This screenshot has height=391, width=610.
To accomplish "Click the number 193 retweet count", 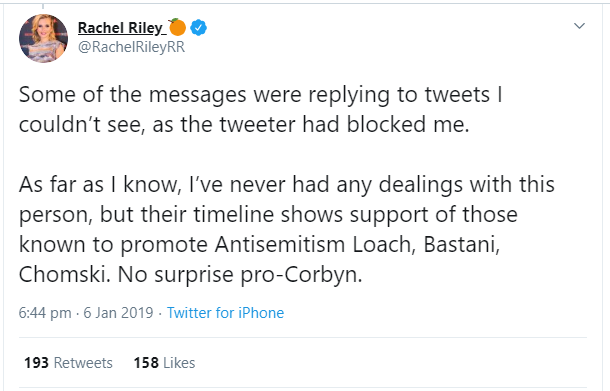I will point(36,363).
